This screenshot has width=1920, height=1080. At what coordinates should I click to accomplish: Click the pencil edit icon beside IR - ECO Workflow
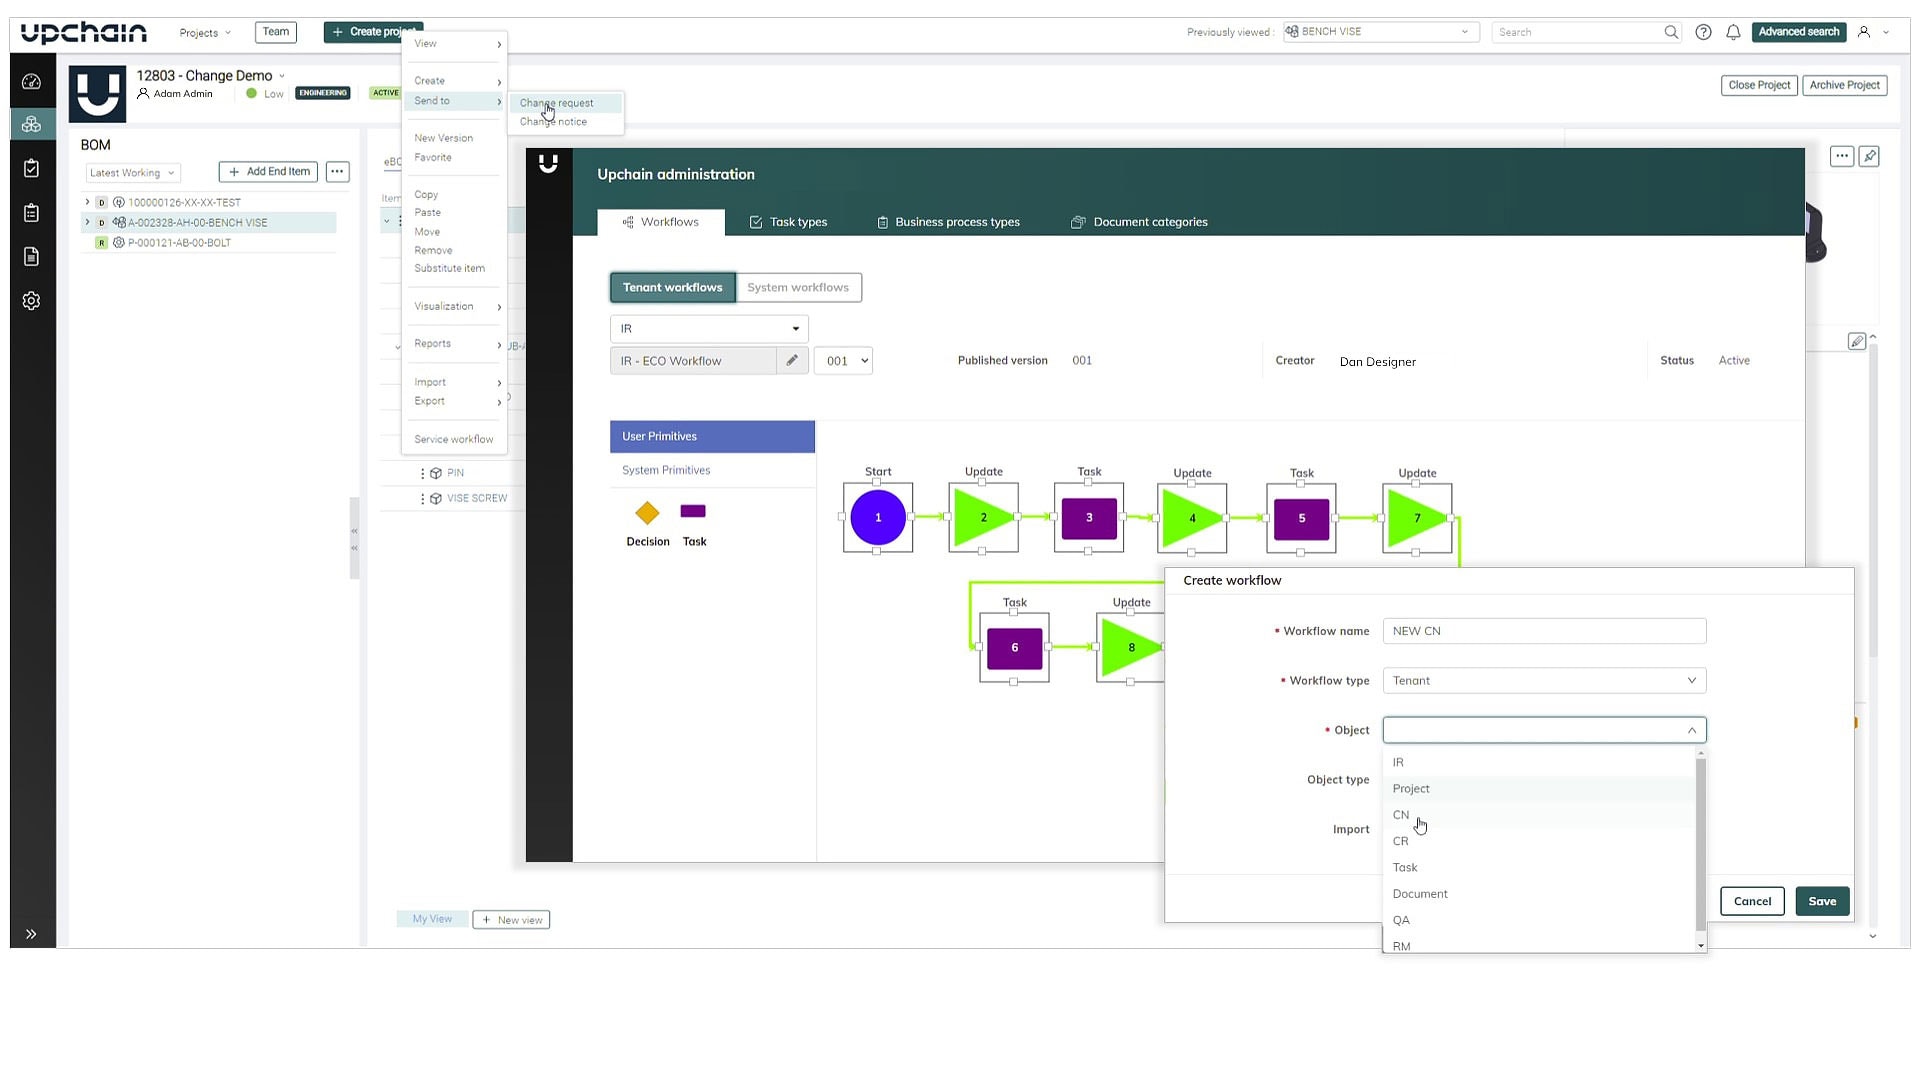[792, 361]
